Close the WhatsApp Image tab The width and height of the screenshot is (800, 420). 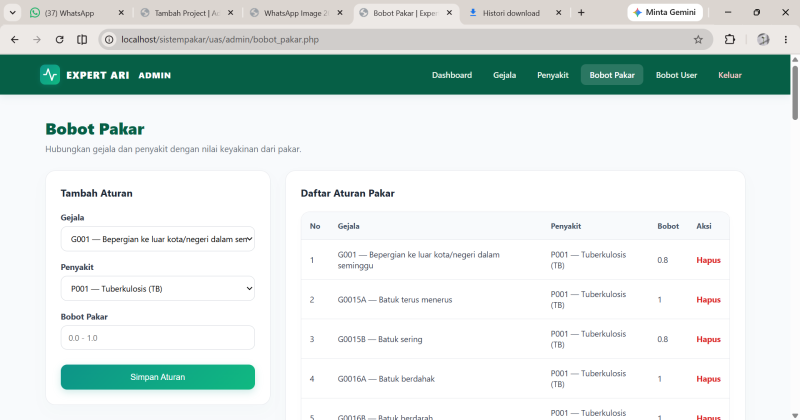(x=340, y=13)
